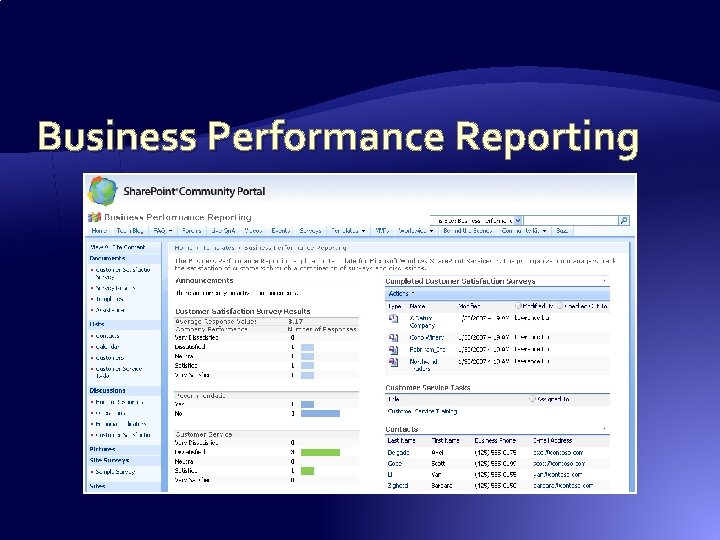Open the Buzz navigation tab
Image resolution: width=720 pixels, height=540 pixels.
coord(562,231)
